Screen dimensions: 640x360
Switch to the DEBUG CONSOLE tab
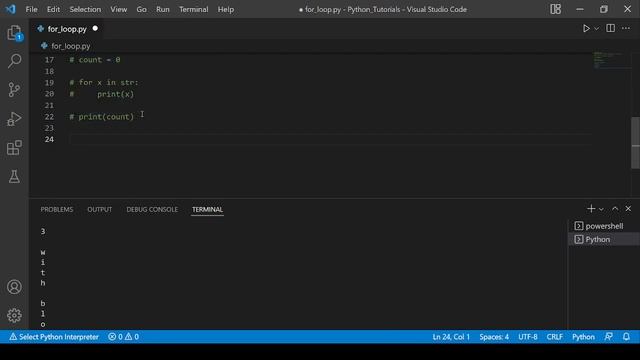152,209
